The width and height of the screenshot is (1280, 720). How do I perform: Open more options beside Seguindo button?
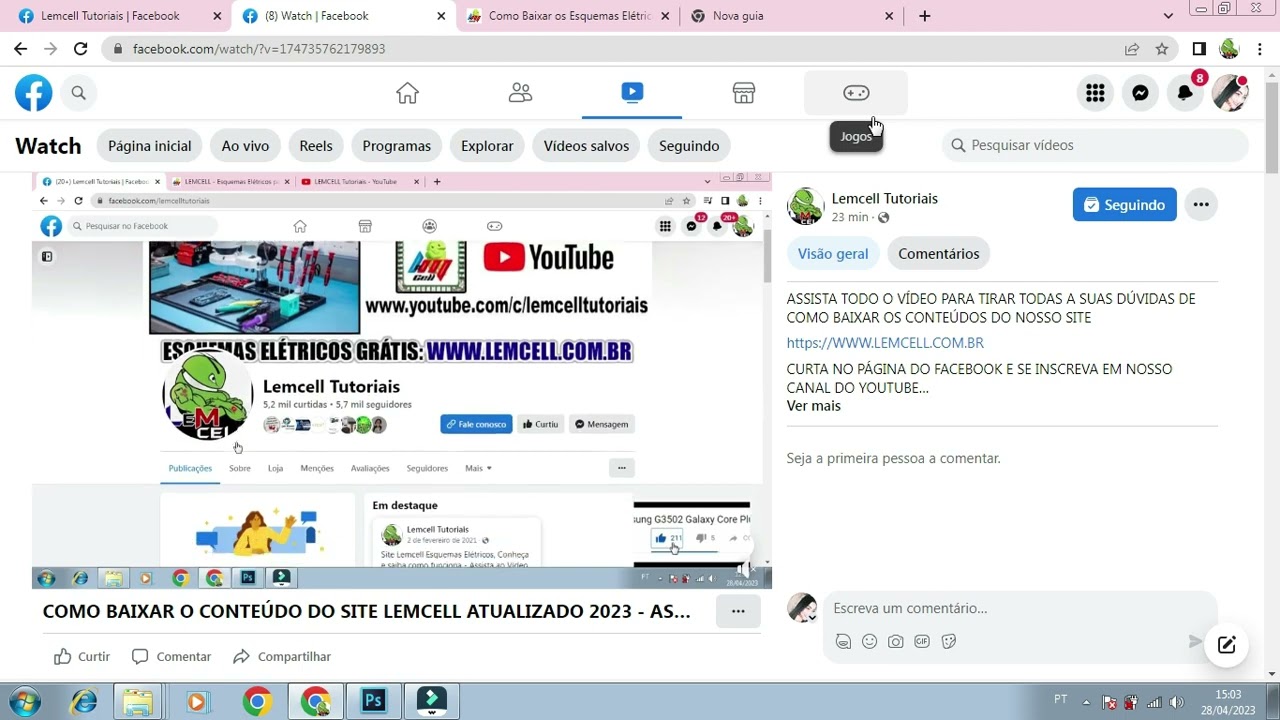pos(1201,205)
